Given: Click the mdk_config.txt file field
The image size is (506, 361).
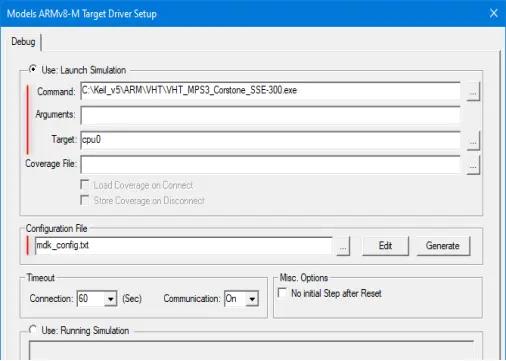Looking at the screenshot, I should click(184, 246).
